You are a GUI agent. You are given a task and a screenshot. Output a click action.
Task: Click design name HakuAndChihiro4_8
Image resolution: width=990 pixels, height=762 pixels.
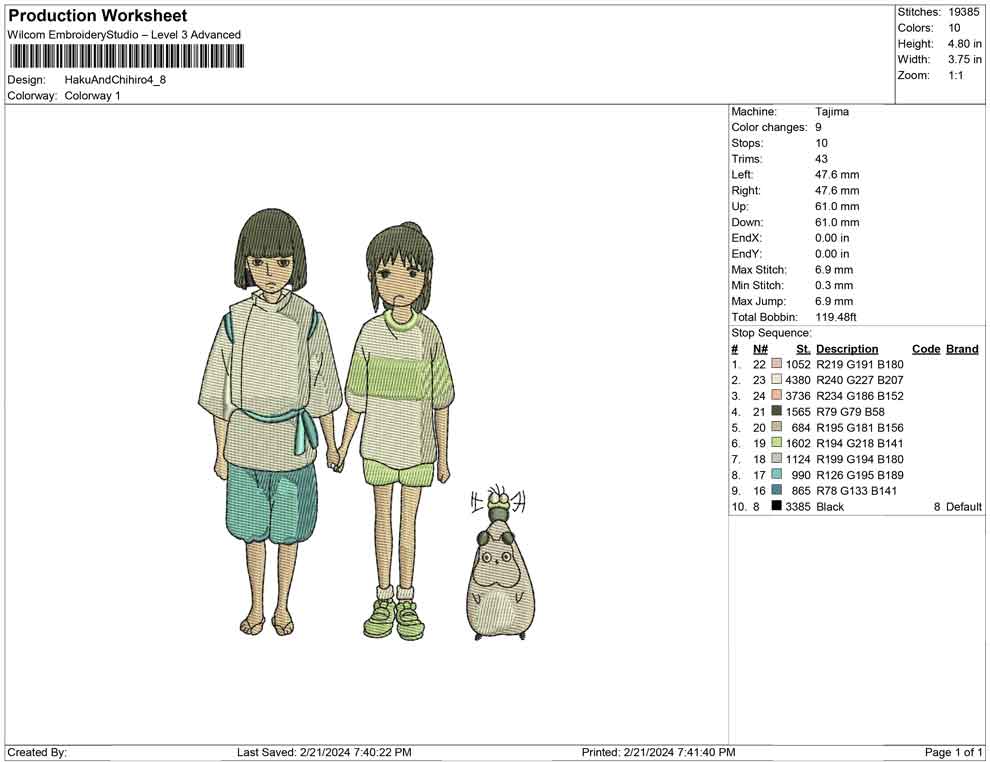[115, 80]
